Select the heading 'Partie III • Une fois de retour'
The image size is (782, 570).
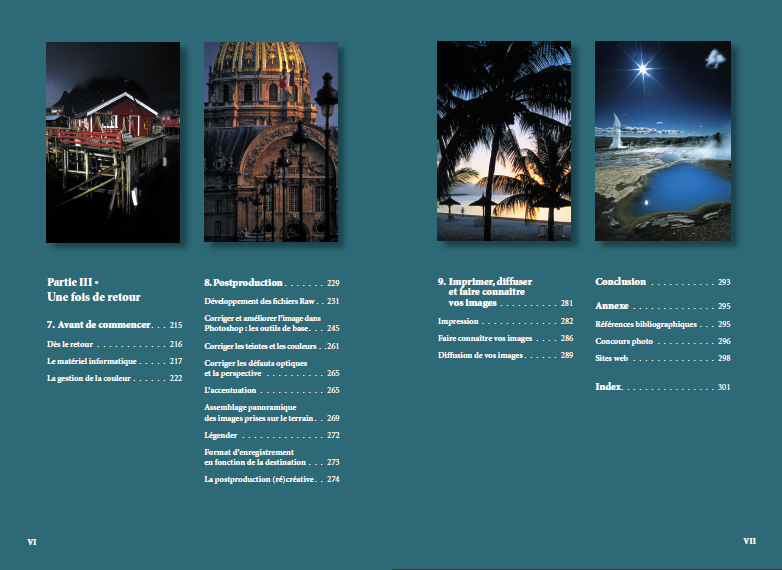94,290
